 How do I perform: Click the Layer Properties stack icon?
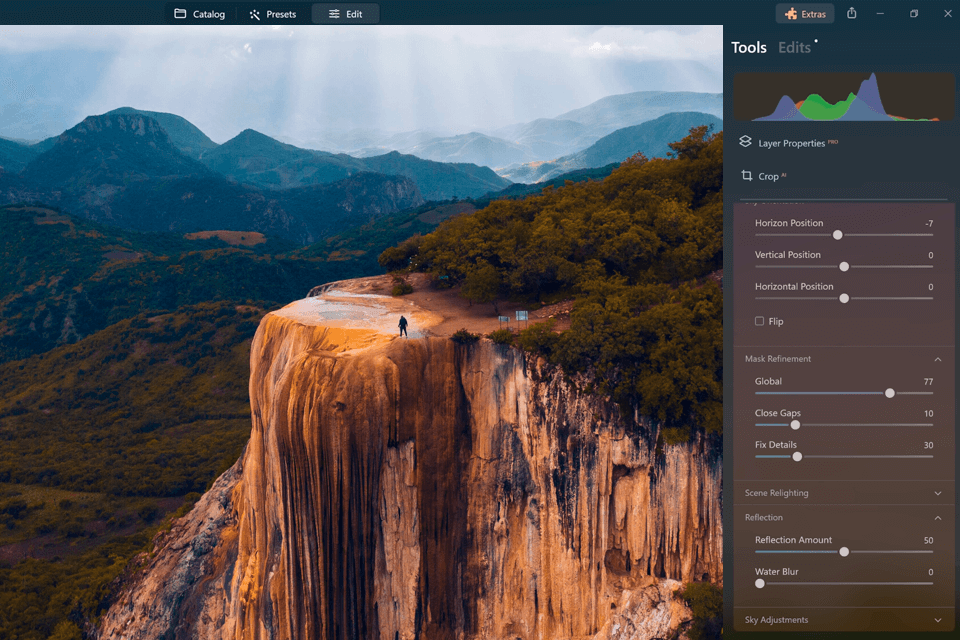pyautogui.click(x=745, y=141)
